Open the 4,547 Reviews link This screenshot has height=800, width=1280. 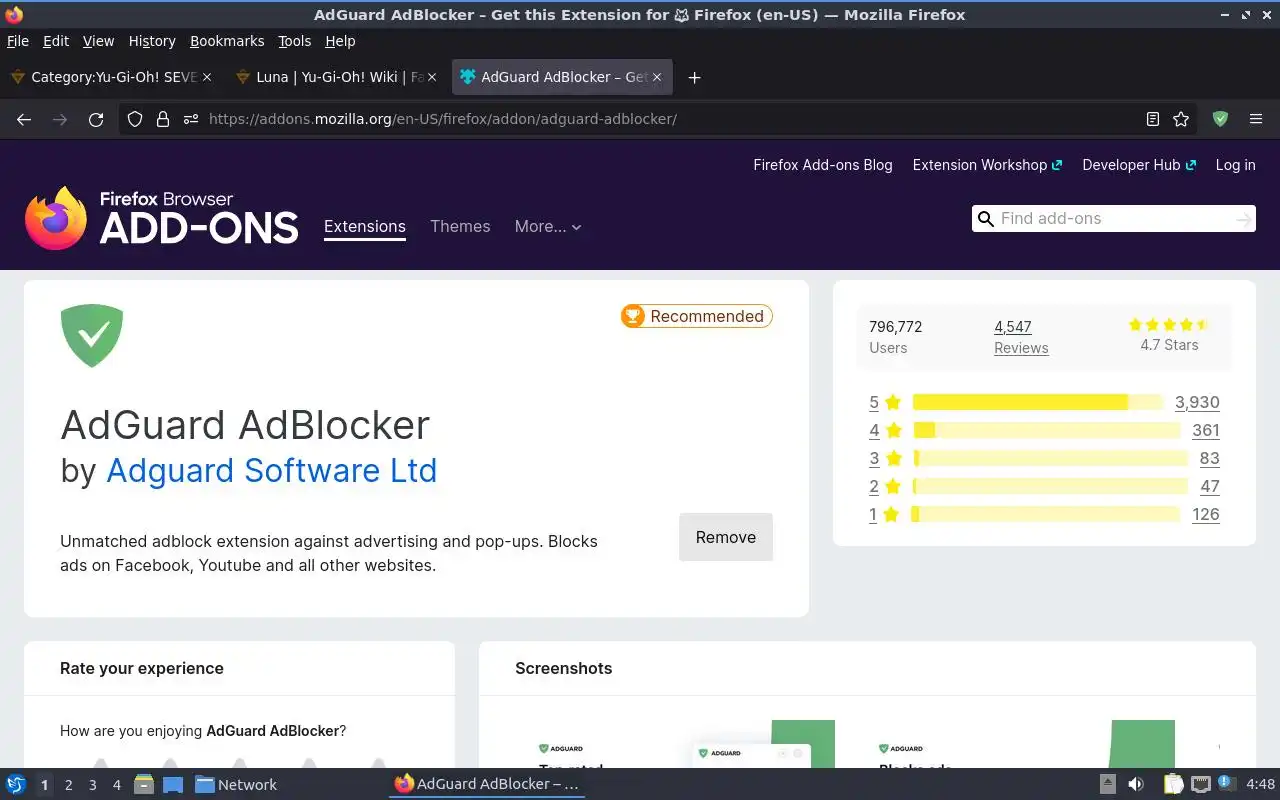click(1021, 337)
